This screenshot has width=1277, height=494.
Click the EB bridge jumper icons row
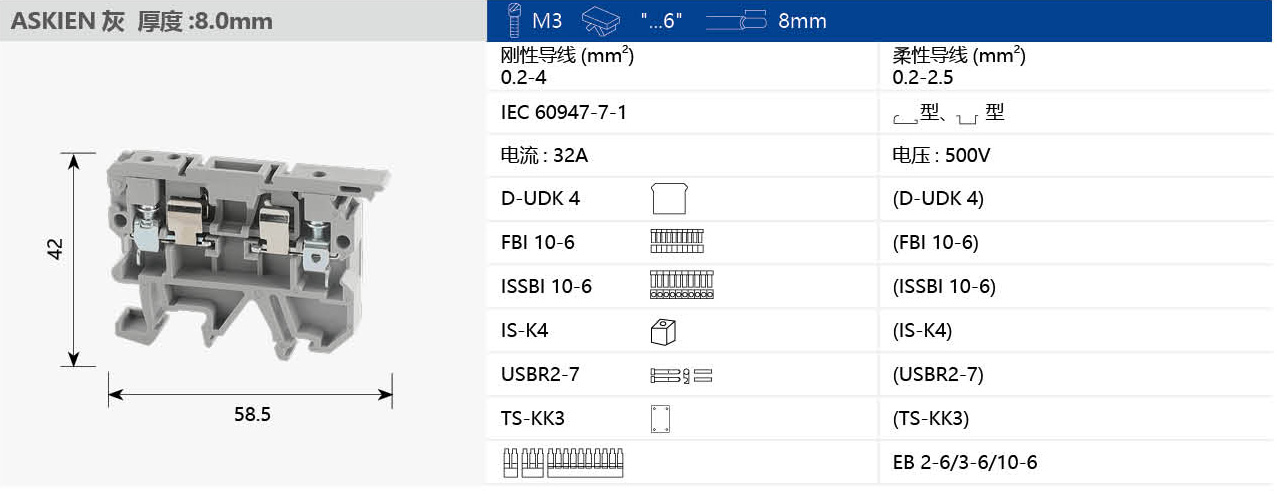click(567, 463)
